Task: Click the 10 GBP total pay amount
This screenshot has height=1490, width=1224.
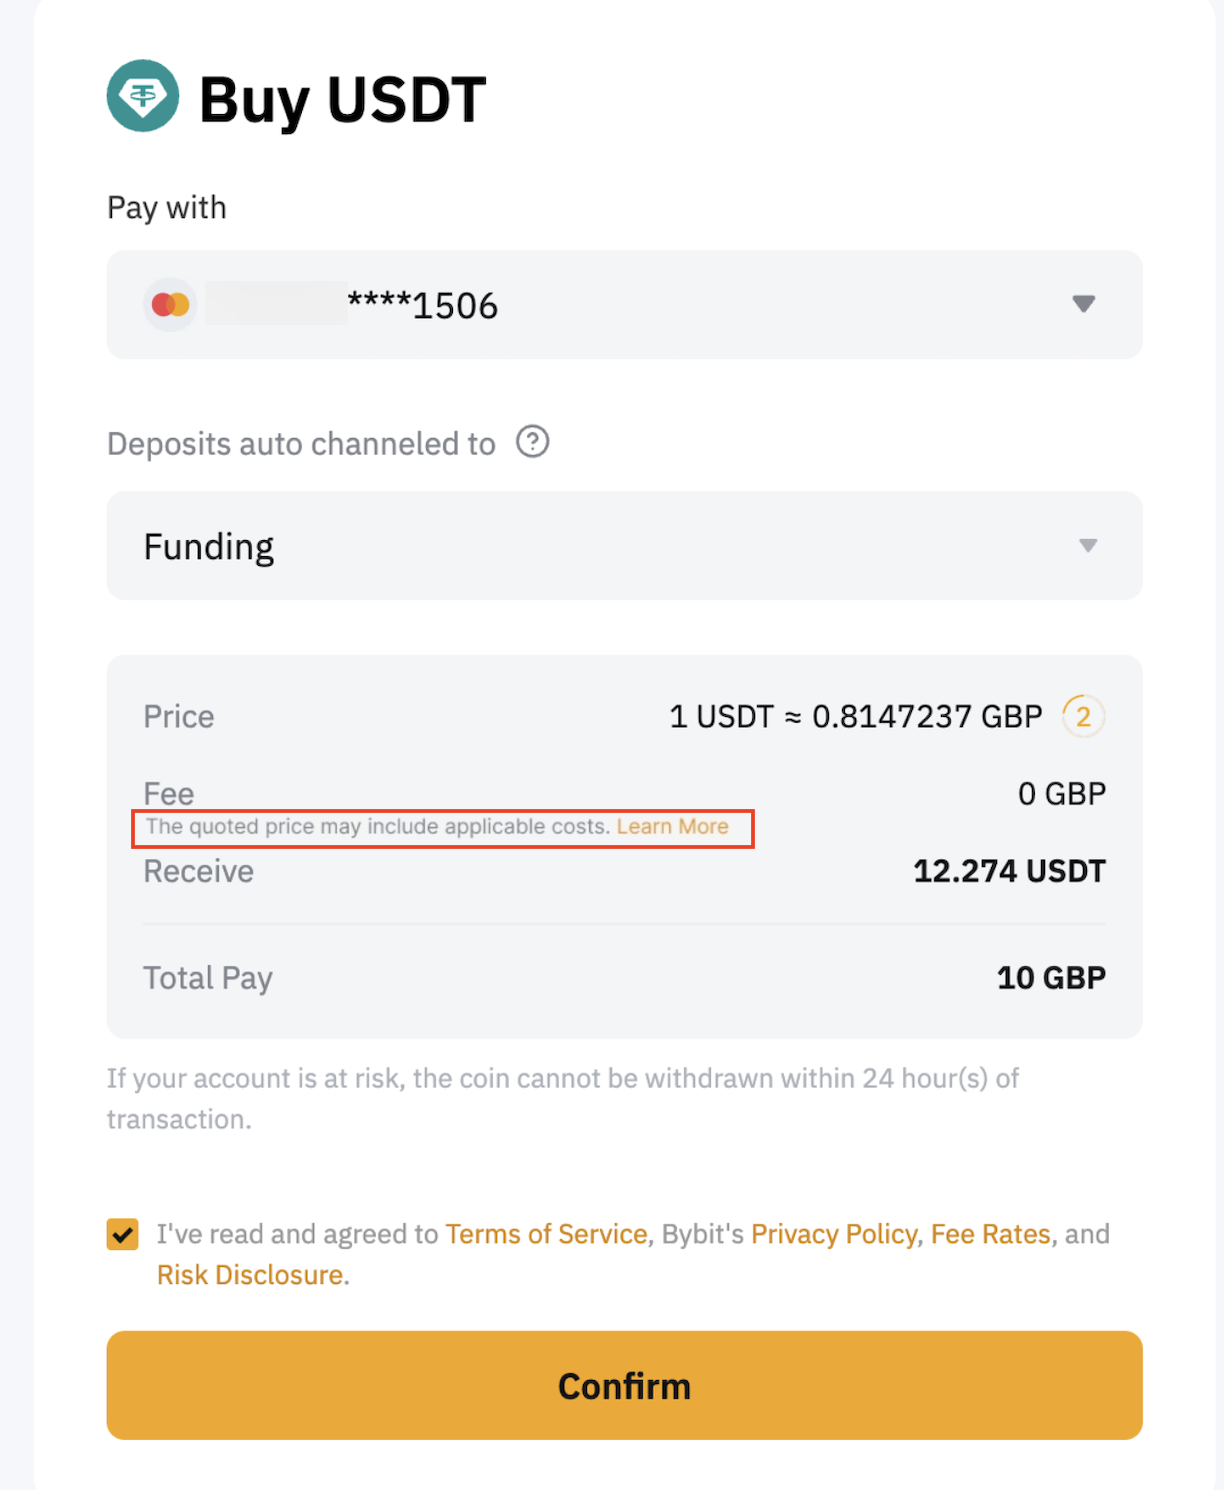Action: (x=1051, y=978)
